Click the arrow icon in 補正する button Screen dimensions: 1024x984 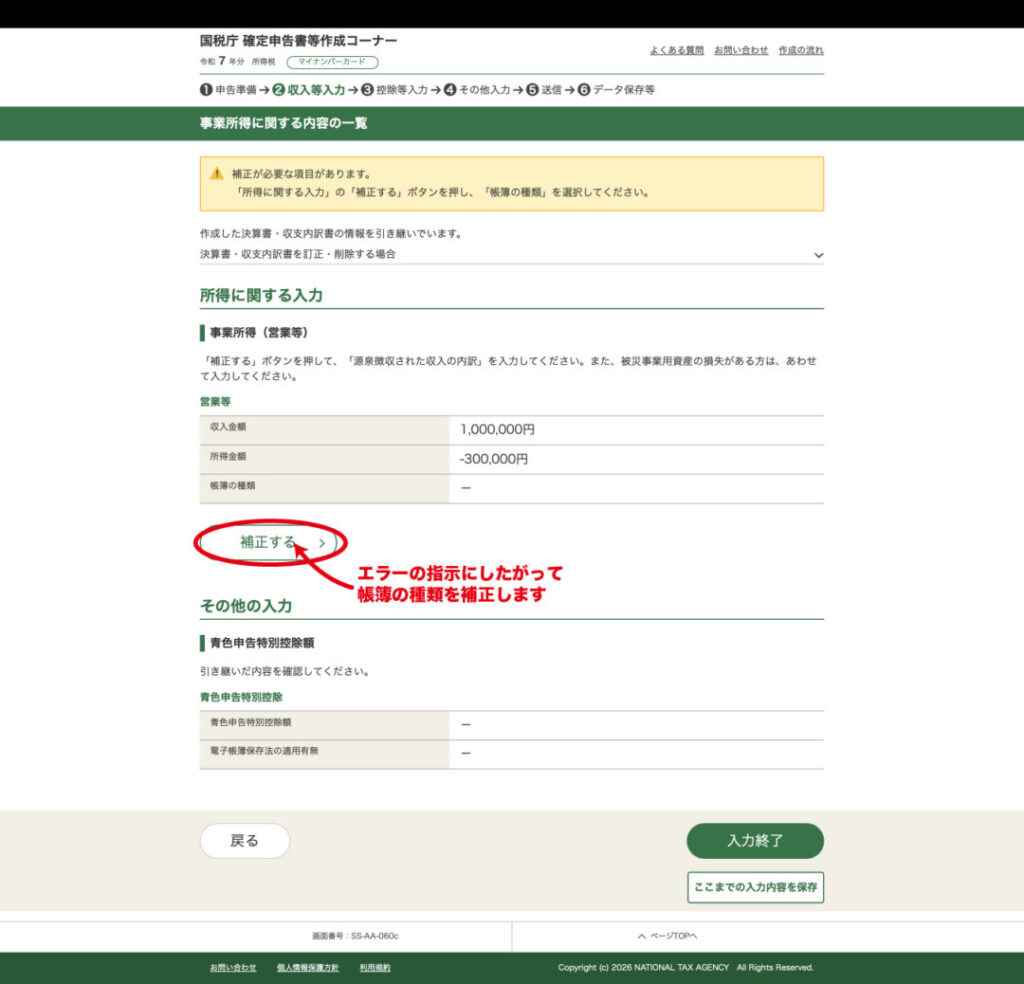(322, 543)
